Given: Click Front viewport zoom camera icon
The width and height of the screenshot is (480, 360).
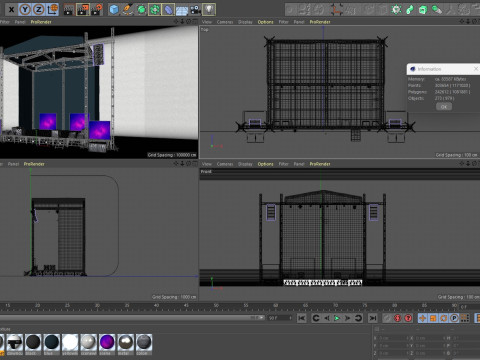Looking at the screenshot, I should (x=468, y=164).
